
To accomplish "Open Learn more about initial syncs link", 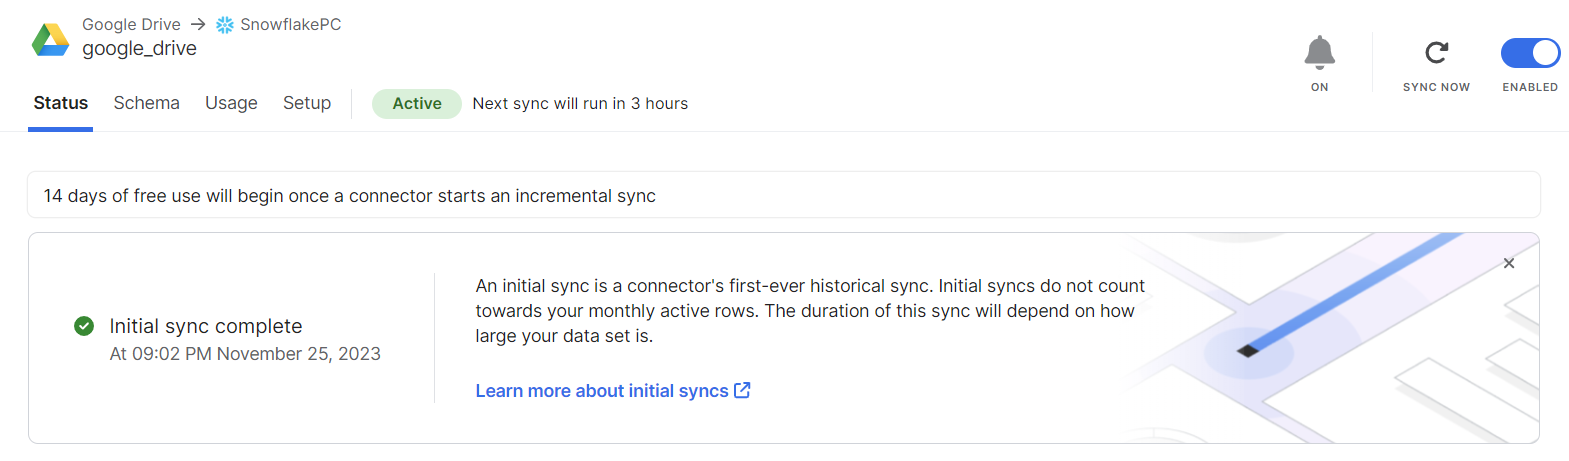I will pyautogui.click(x=602, y=391).
